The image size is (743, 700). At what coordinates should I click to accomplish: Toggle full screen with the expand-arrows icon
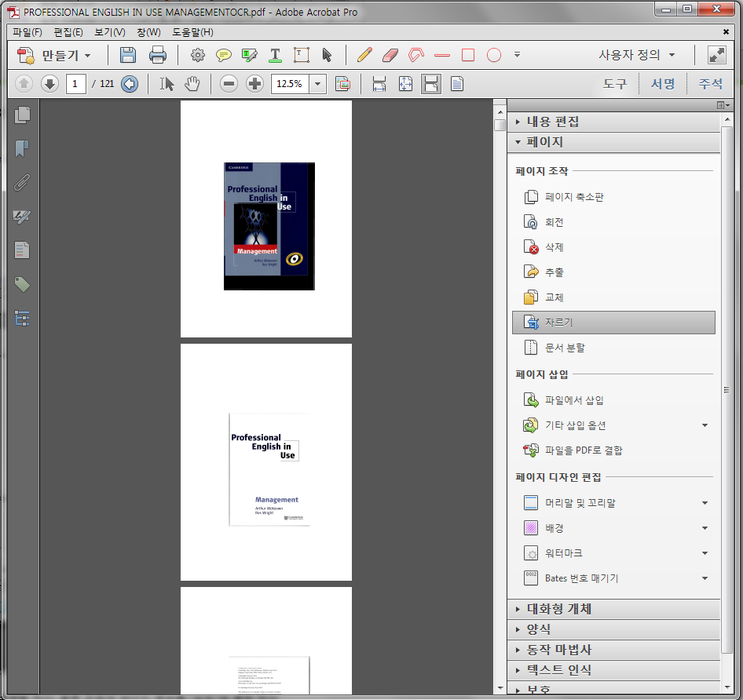[716, 55]
